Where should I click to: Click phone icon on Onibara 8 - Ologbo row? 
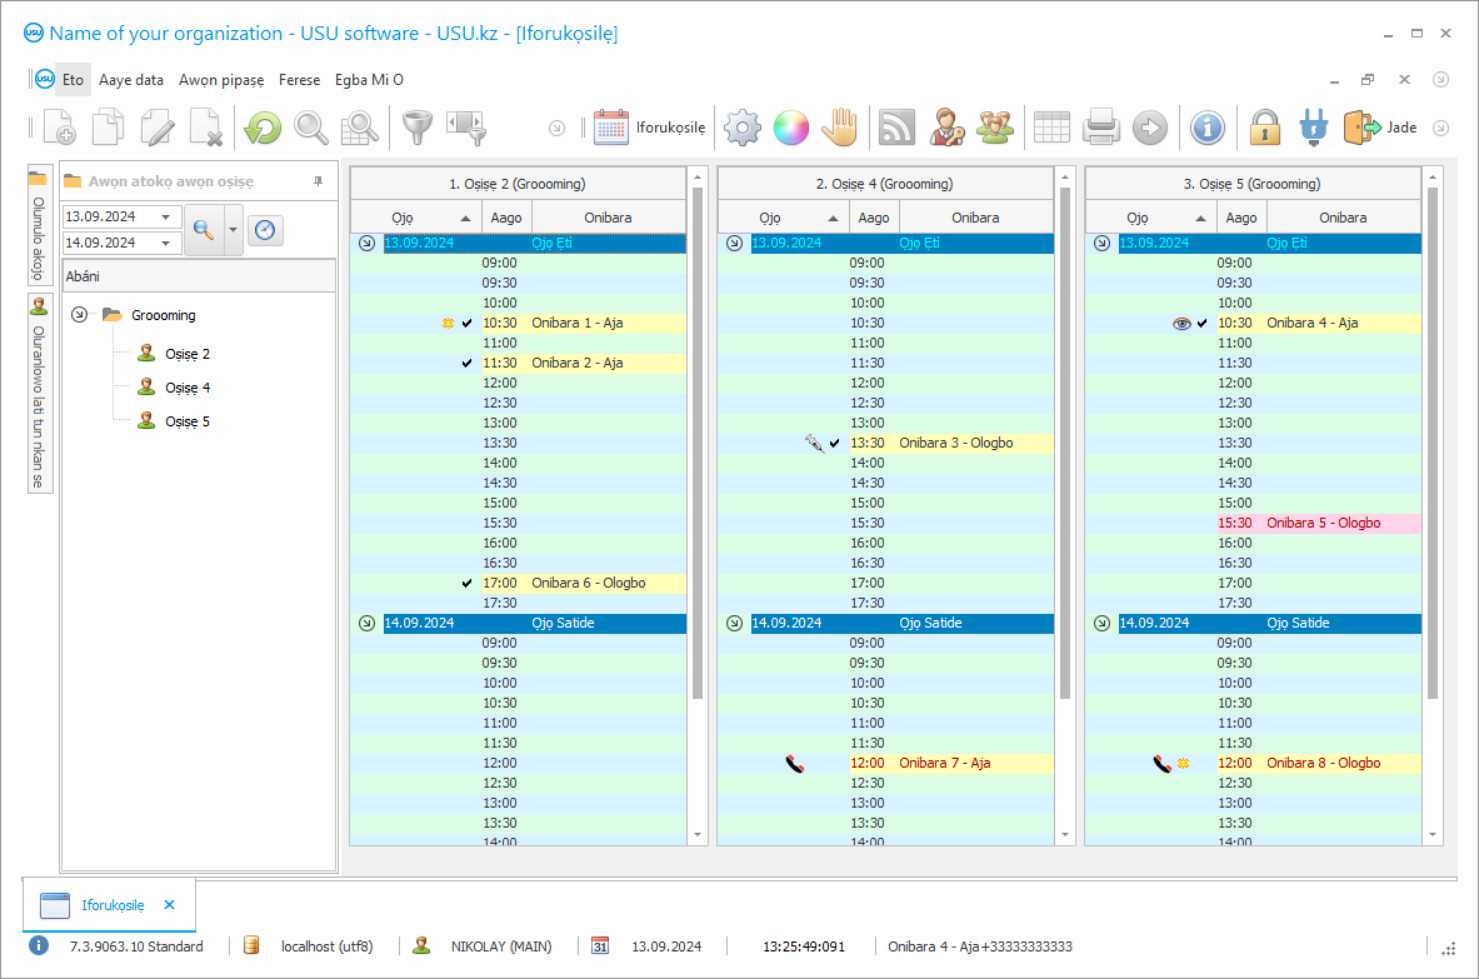[x=1162, y=764]
